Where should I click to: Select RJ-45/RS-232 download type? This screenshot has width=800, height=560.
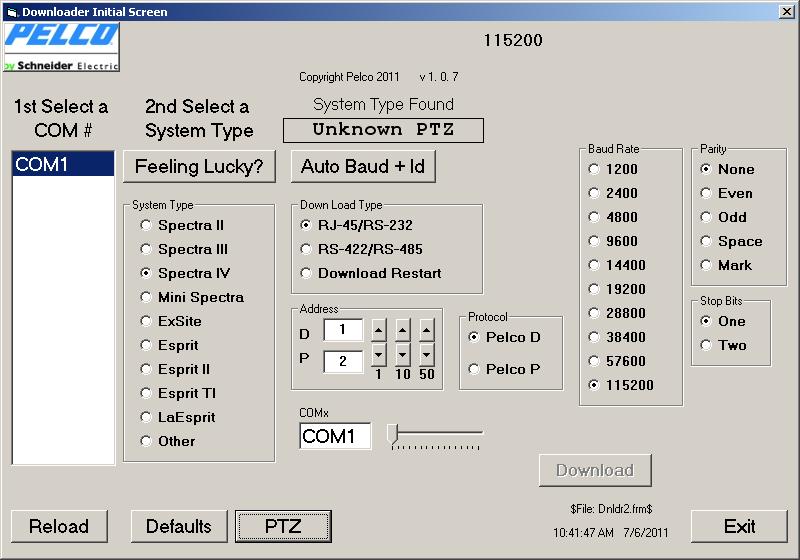[357, 225]
